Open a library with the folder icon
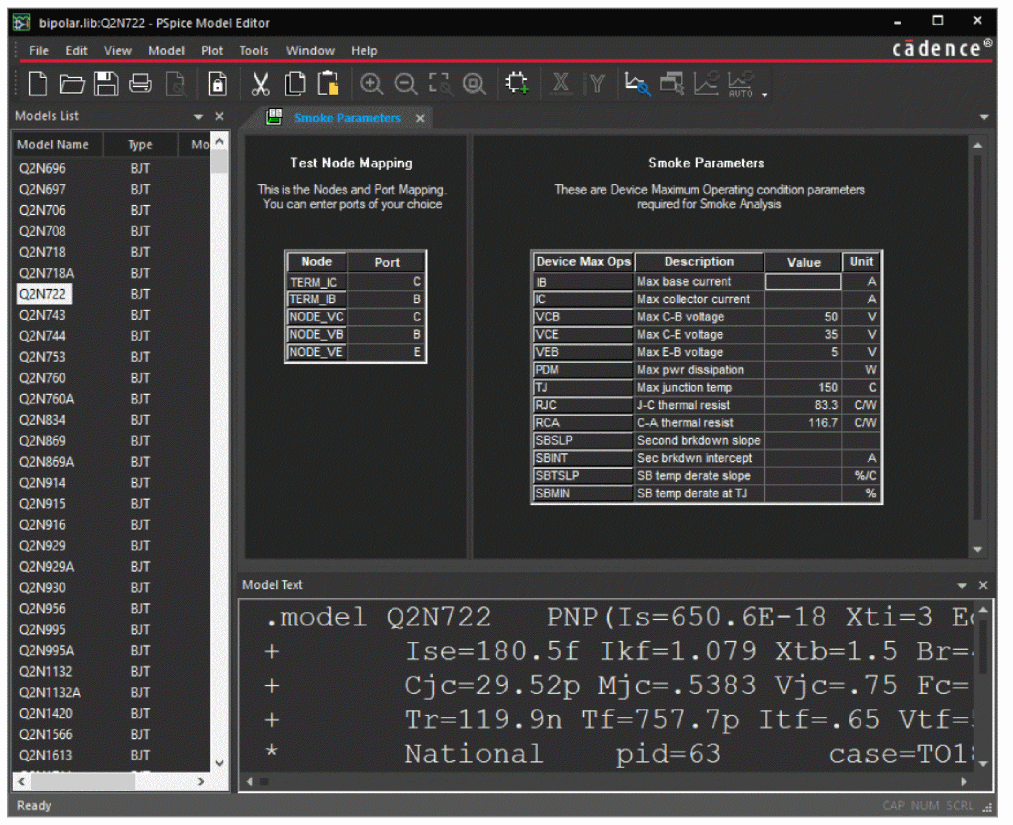Image resolution: width=1013 pixels, height=825 pixels. pyautogui.click(x=72, y=84)
